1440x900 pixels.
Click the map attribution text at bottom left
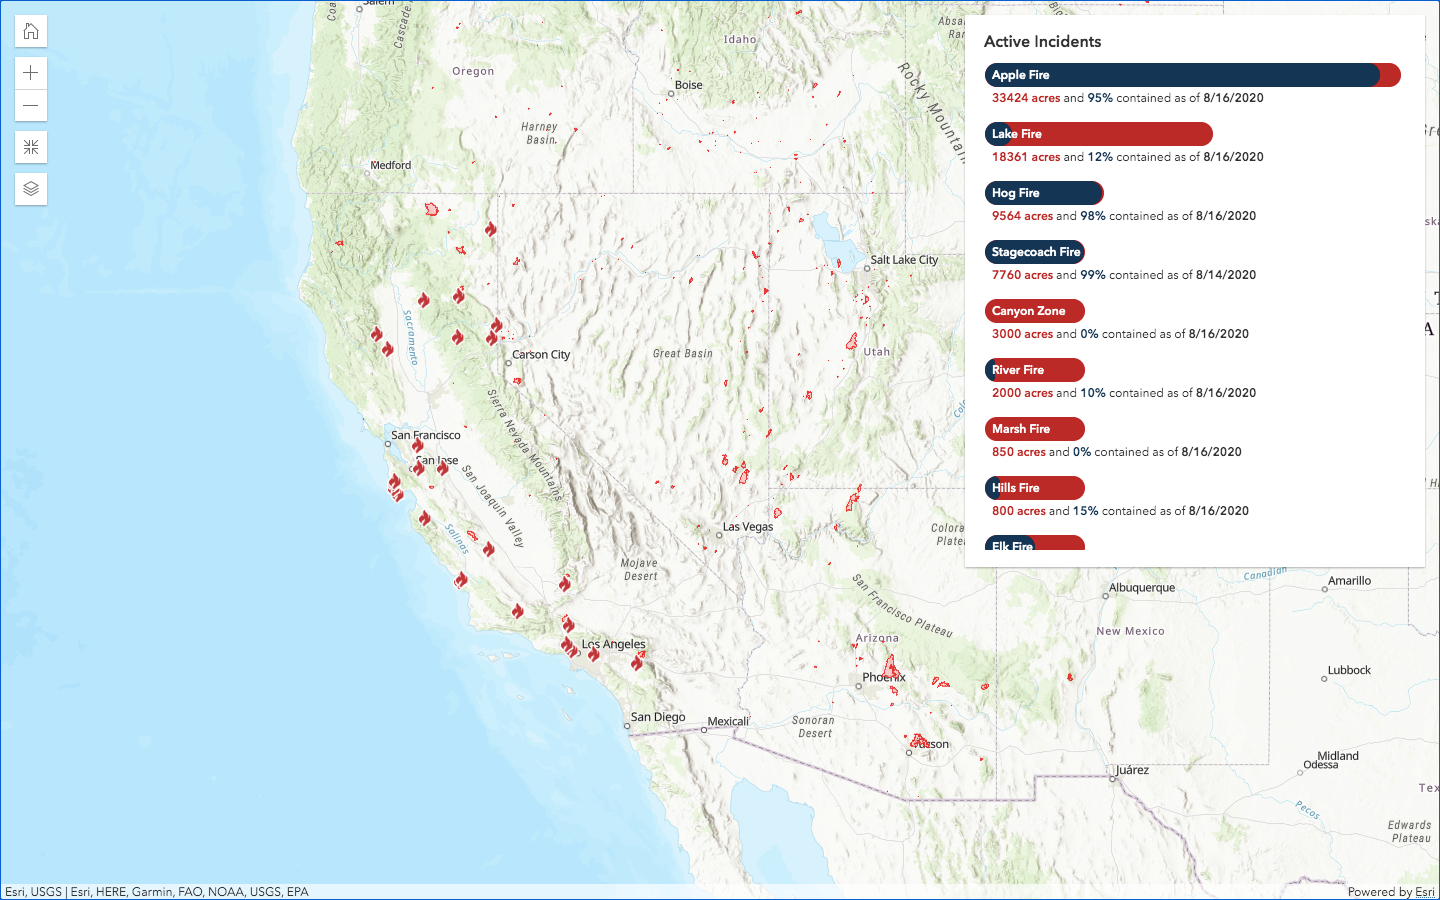tap(157, 892)
